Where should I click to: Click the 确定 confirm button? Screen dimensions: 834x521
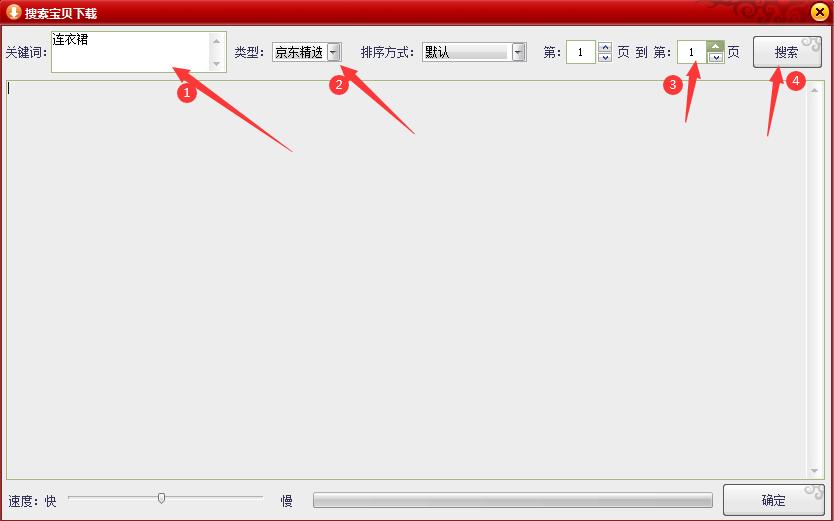tap(774, 500)
